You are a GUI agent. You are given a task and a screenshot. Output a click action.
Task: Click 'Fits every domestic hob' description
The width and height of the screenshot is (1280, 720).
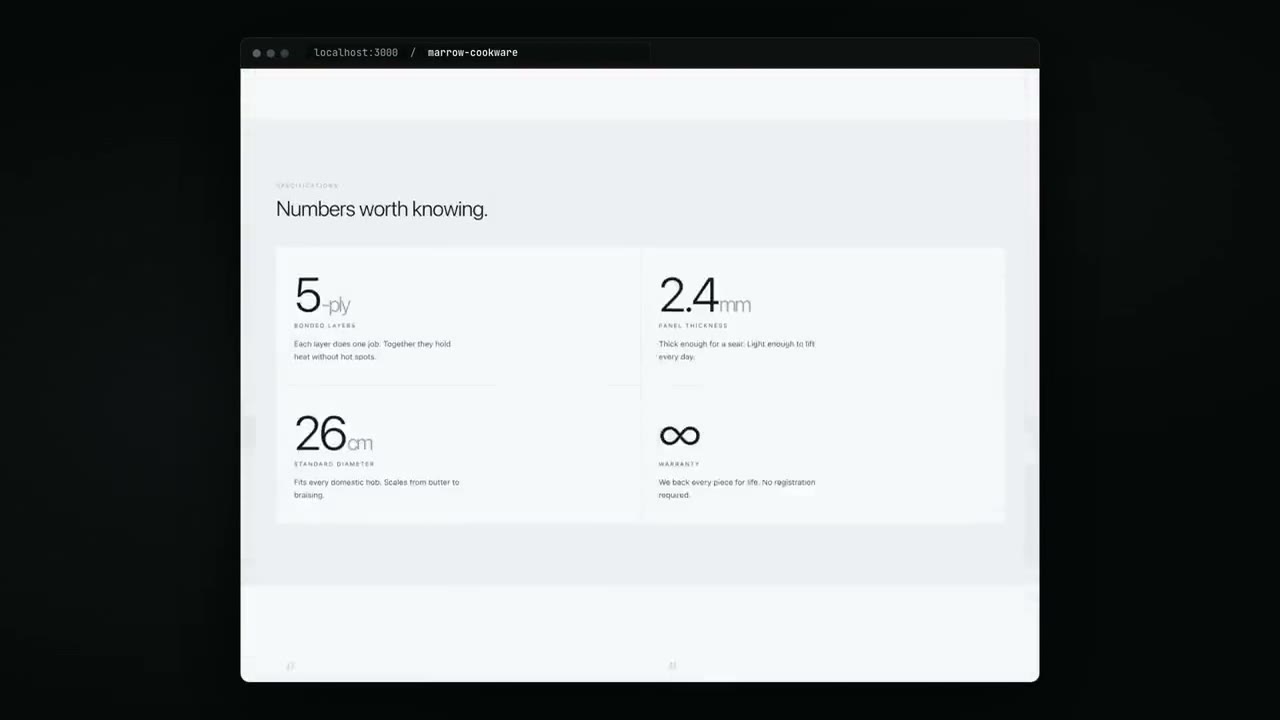pos(377,488)
